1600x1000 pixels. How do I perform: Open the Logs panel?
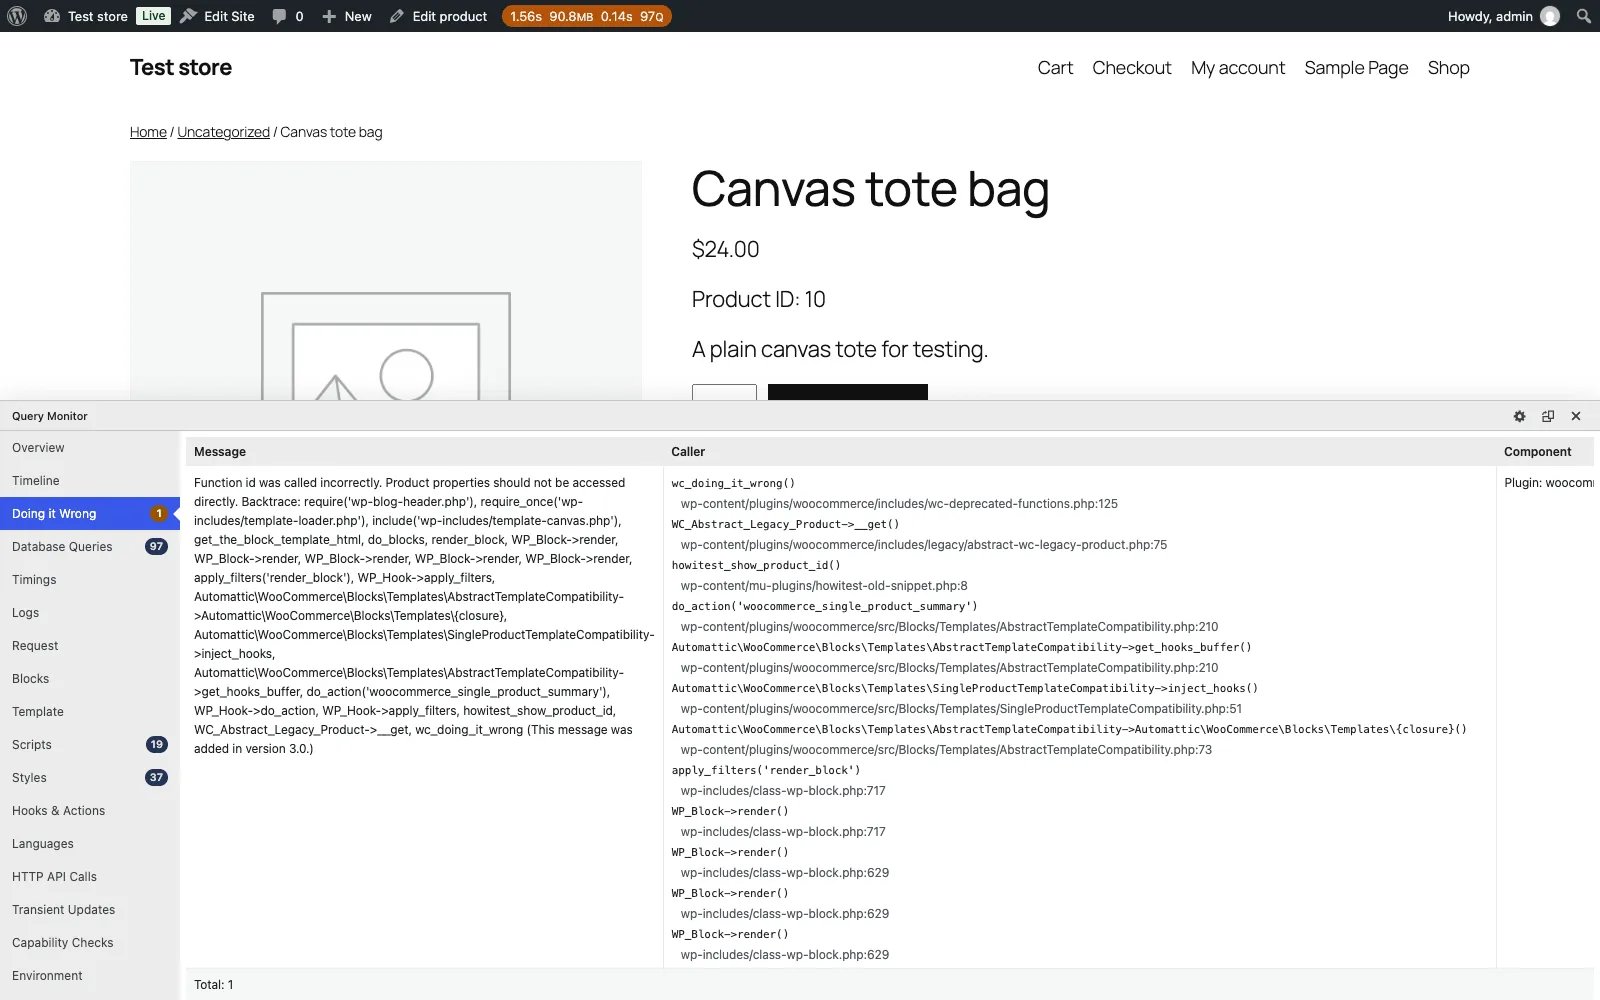tap(90, 613)
